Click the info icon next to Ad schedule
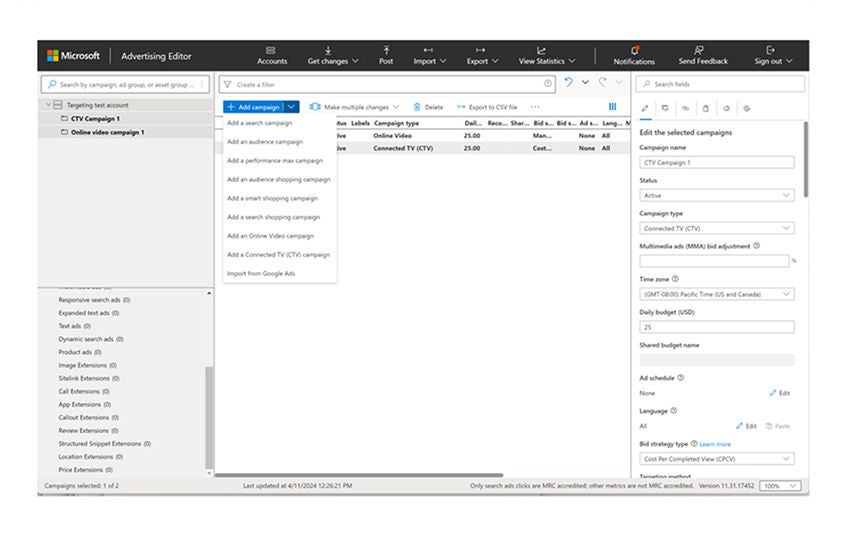 [681, 377]
